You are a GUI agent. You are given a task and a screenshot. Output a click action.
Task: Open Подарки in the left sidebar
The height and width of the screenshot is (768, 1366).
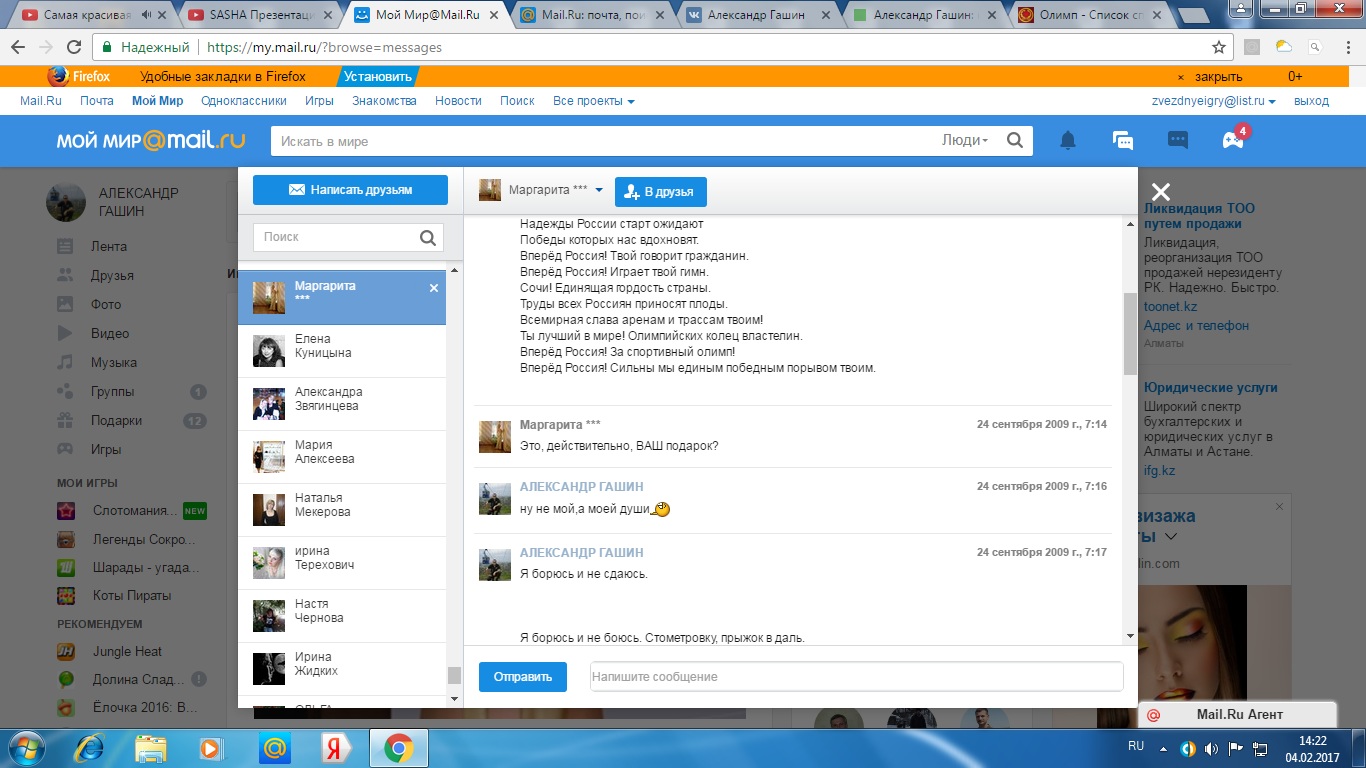tap(116, 420)
